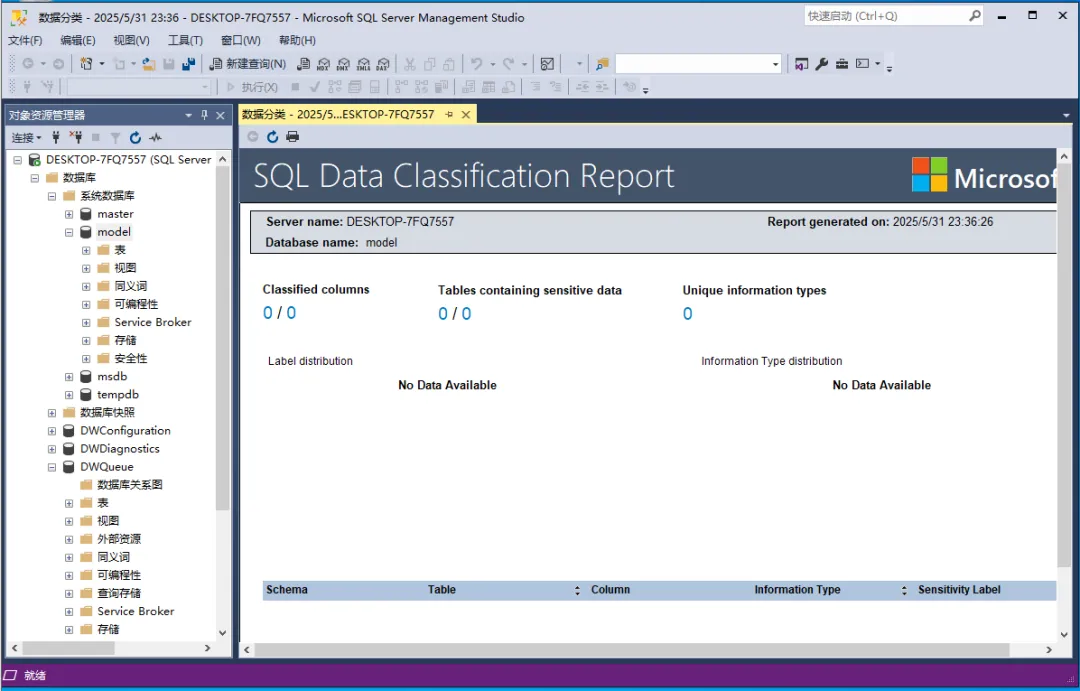Click the Object Explorer vertical scrollbar
The image size is (1080, 691).
pos(222,338)
